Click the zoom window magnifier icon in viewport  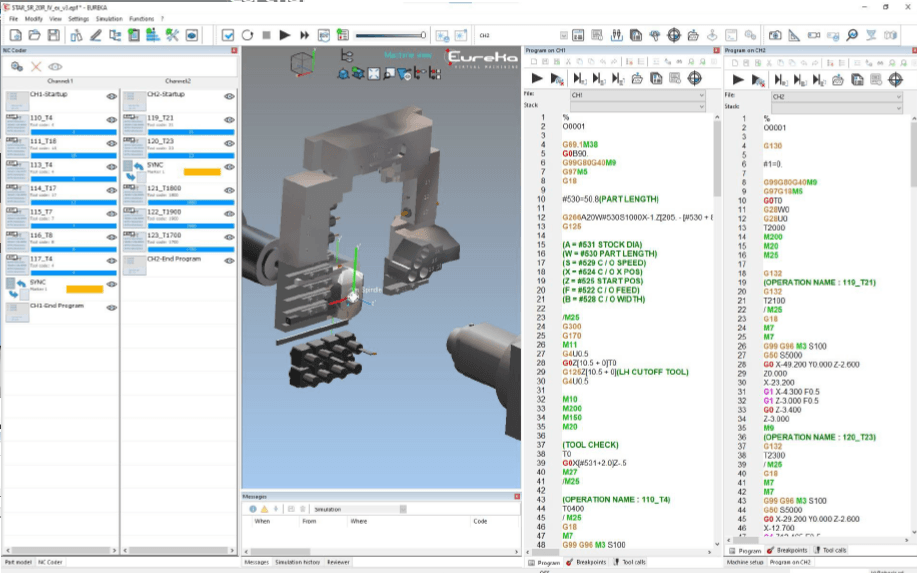click(389, 74)
